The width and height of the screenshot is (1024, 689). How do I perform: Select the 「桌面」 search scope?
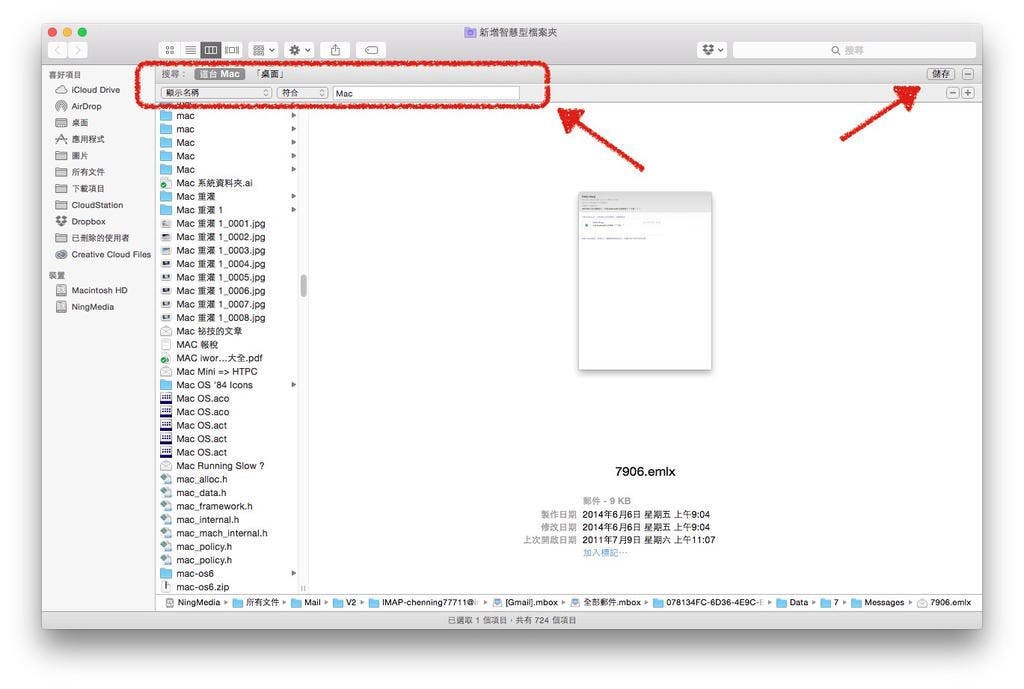270,74
